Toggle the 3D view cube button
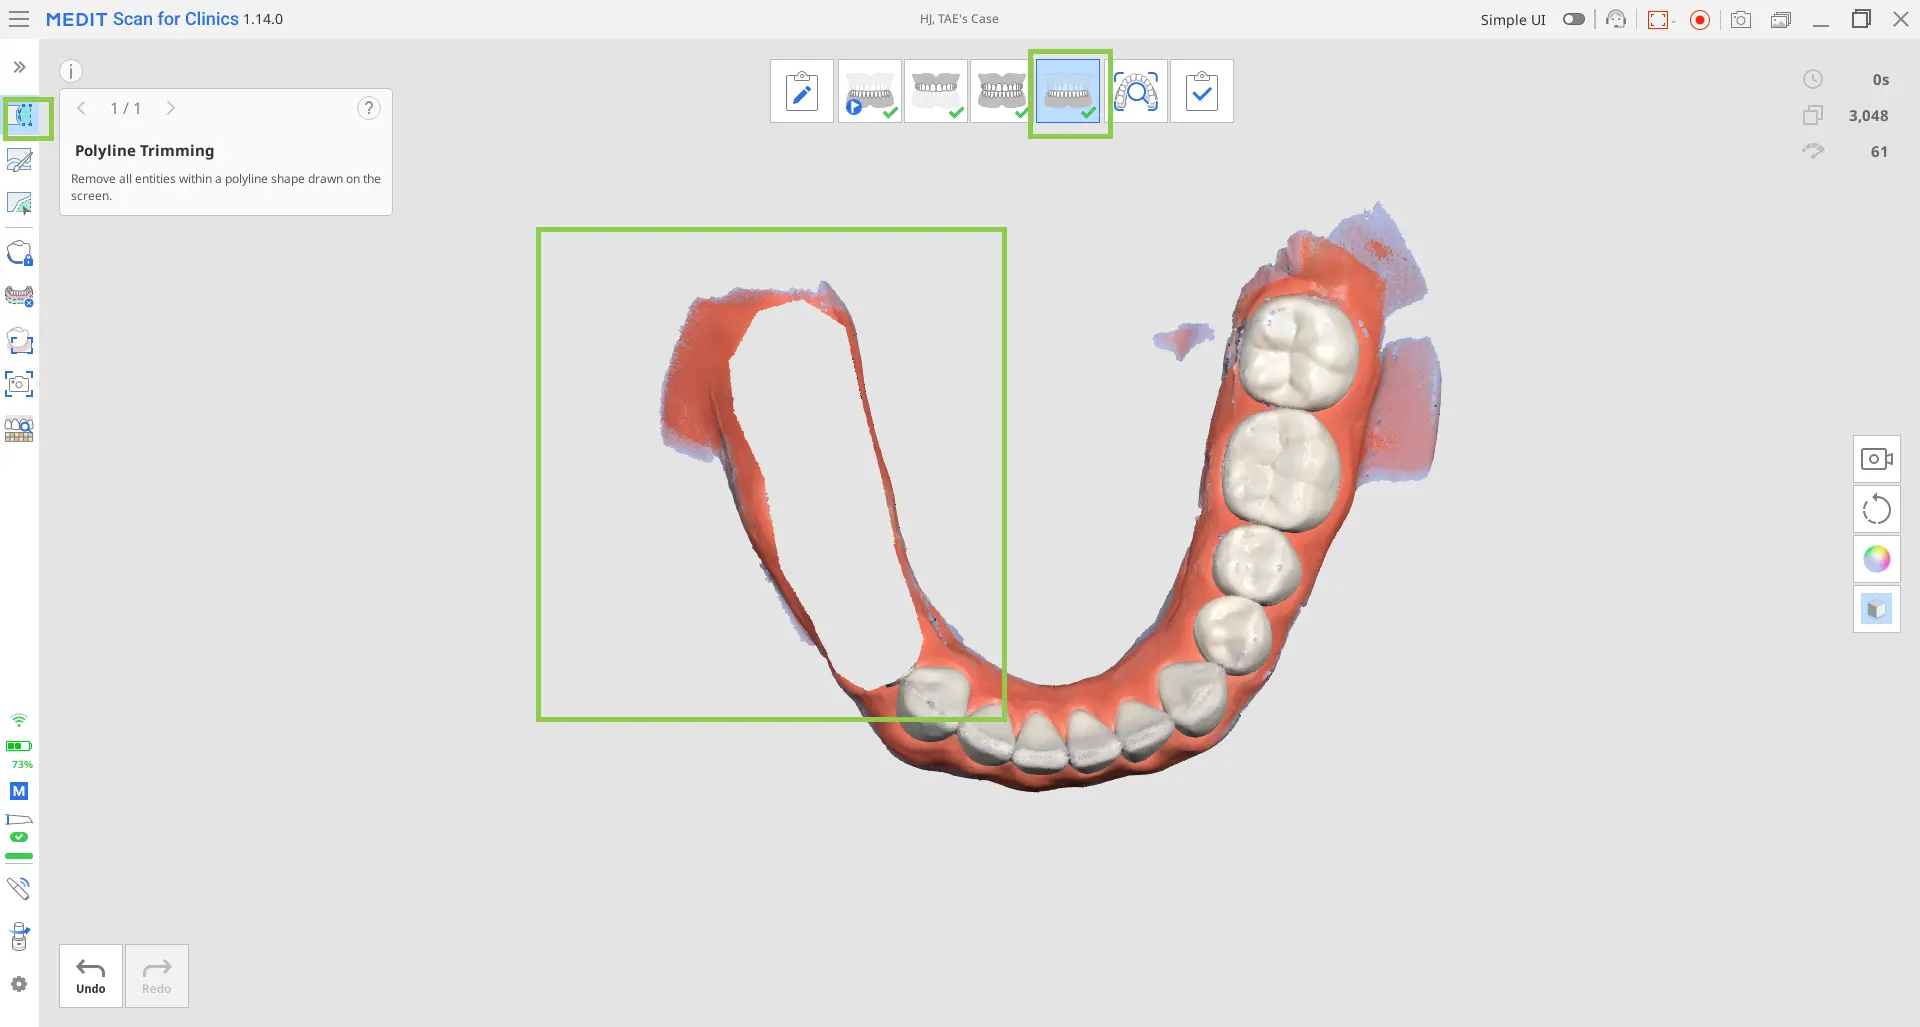 (1877, 609)
